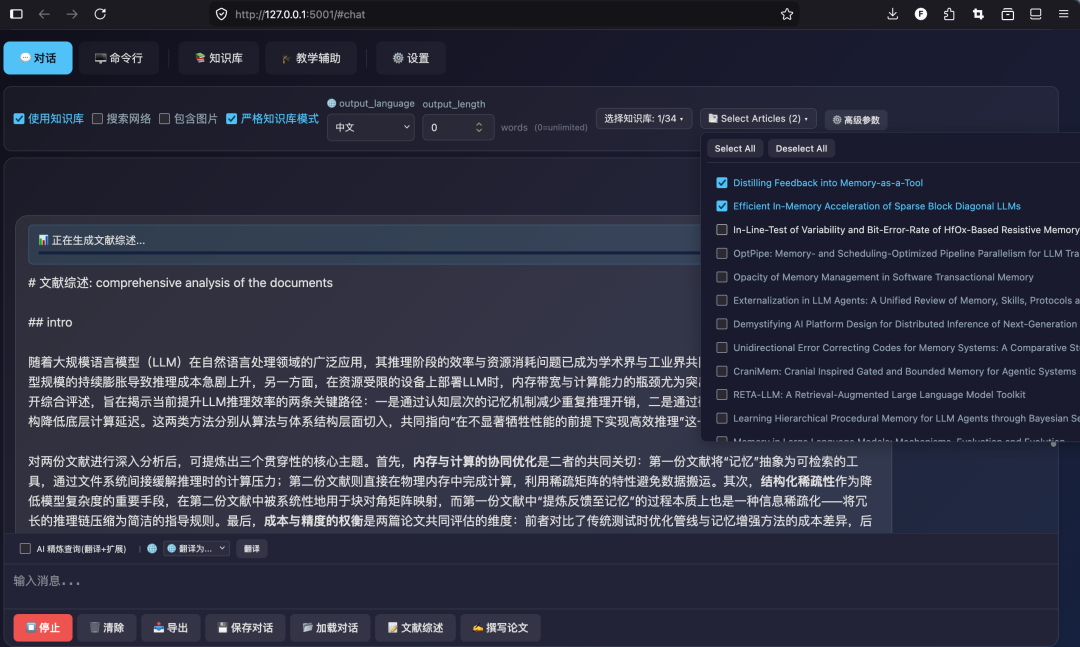Open the browser extensions puzzle icon
The width and height of the screenshot is (1080, 647).
pyautogui.click(x=949, y=14)
